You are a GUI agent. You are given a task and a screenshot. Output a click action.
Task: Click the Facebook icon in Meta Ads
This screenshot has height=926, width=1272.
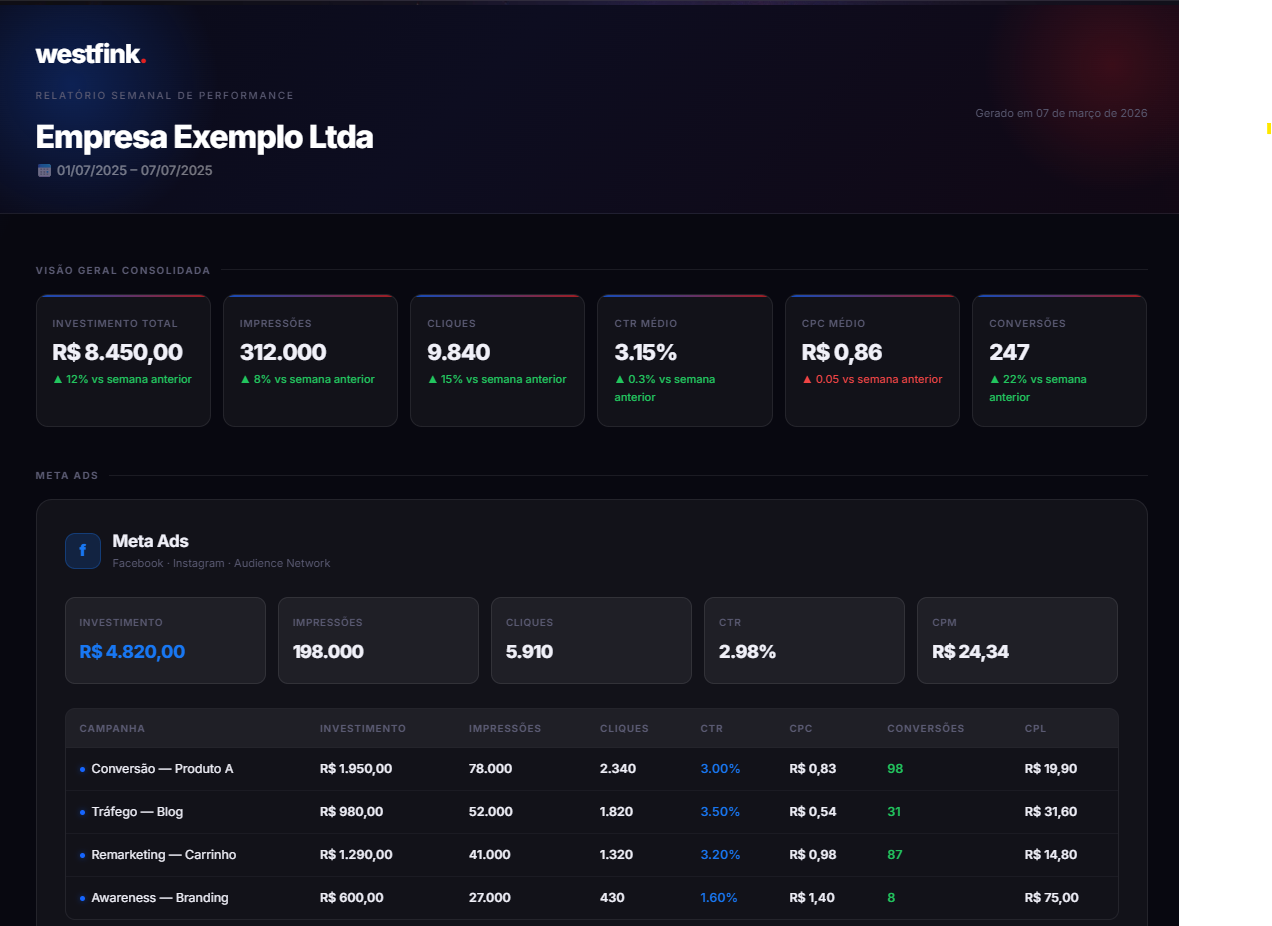coord(83,550)
